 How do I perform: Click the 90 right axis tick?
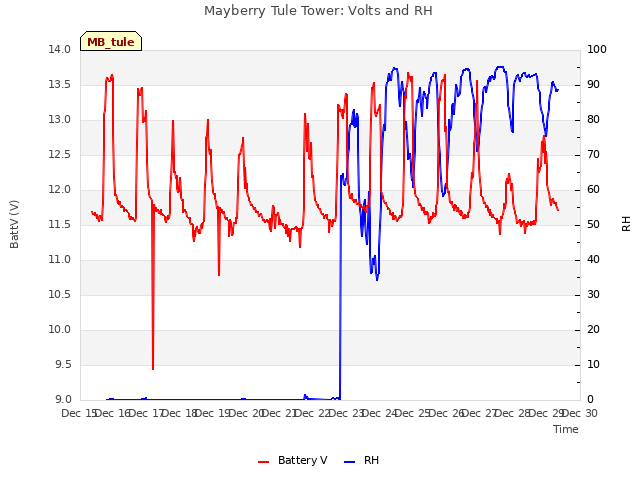click(593, 85)
